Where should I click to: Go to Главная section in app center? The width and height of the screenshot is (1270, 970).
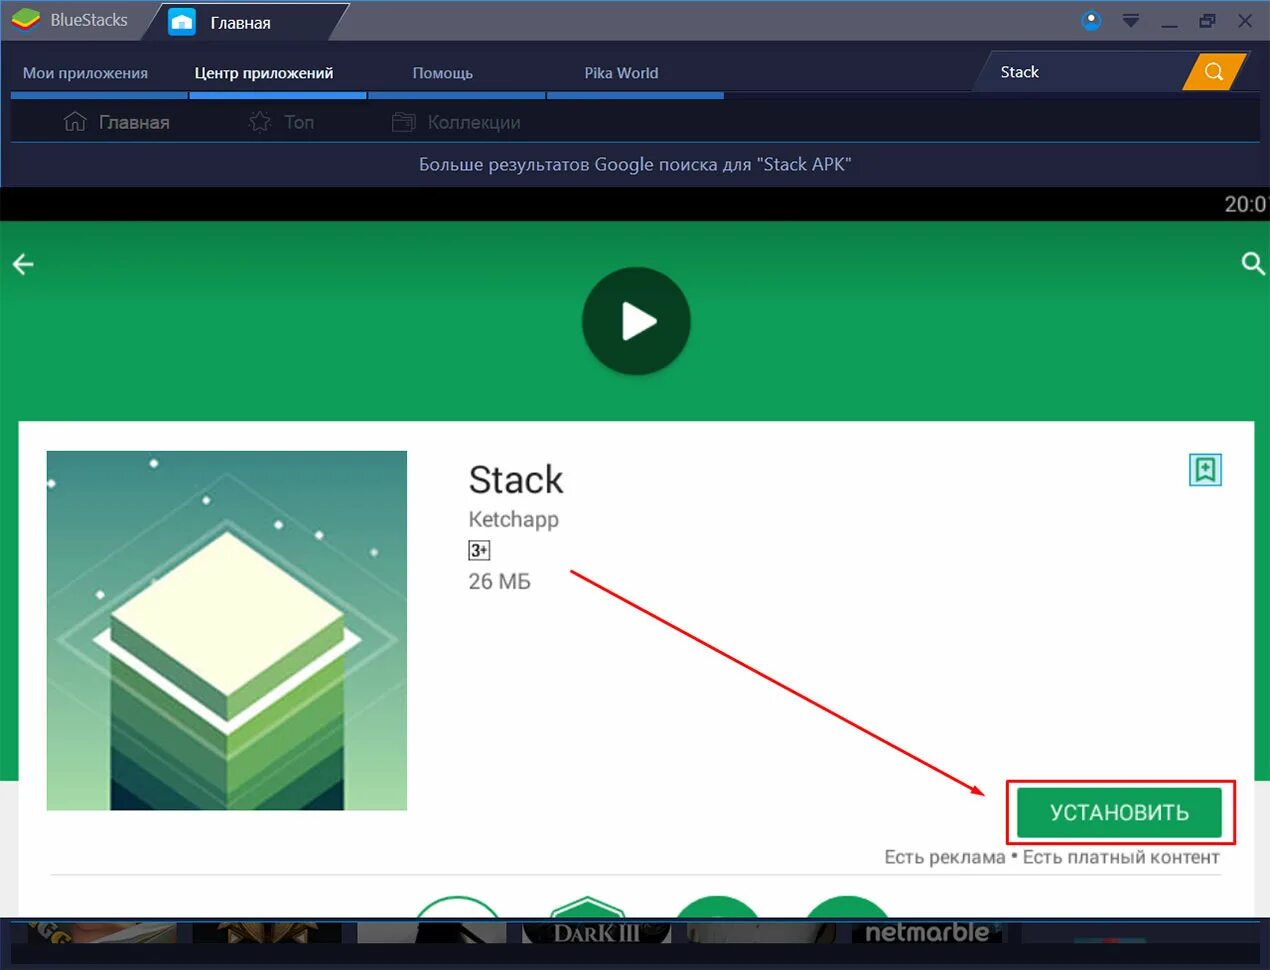pos(116,122)
